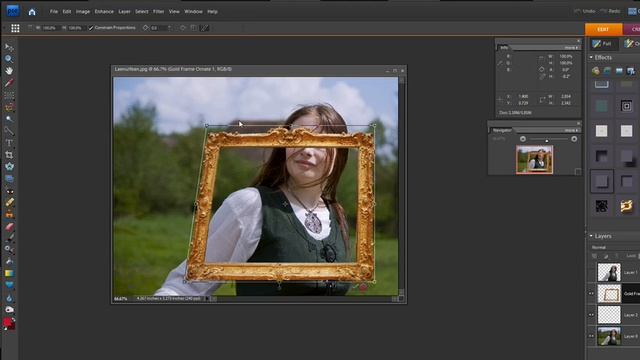
Task: Click the Navigator image thumbnail
Action: click(x=534, y=160)
